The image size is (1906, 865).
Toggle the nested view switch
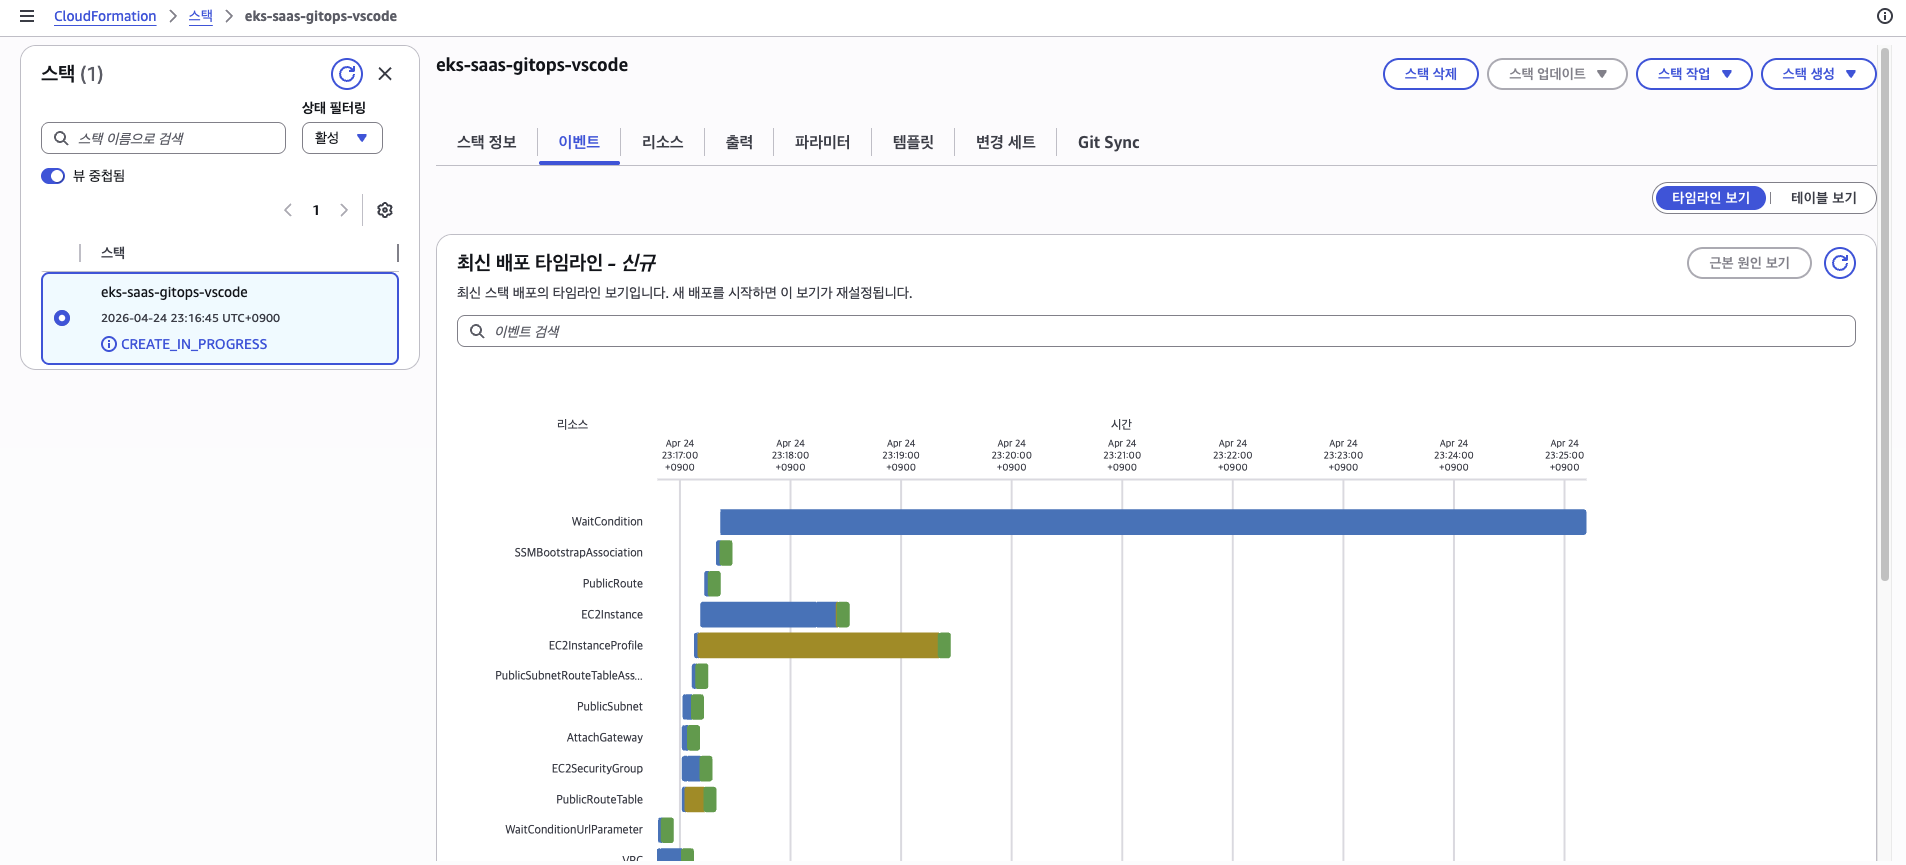tap(53, 176)
